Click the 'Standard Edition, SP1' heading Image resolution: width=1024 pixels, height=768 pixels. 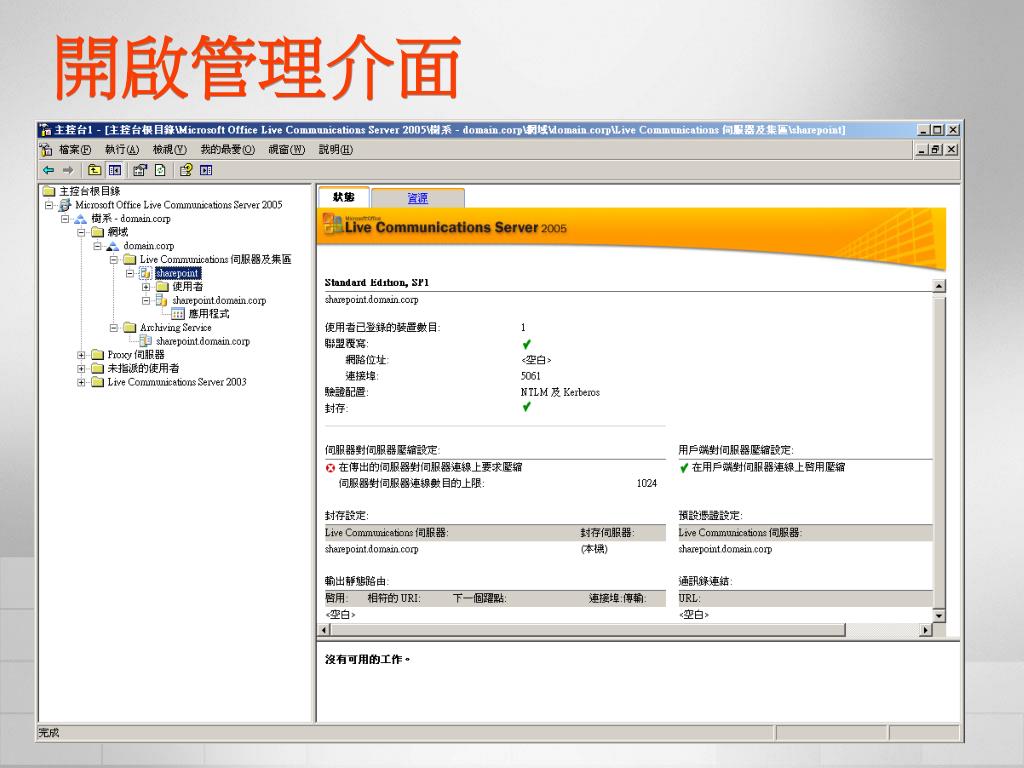point(377,283)
